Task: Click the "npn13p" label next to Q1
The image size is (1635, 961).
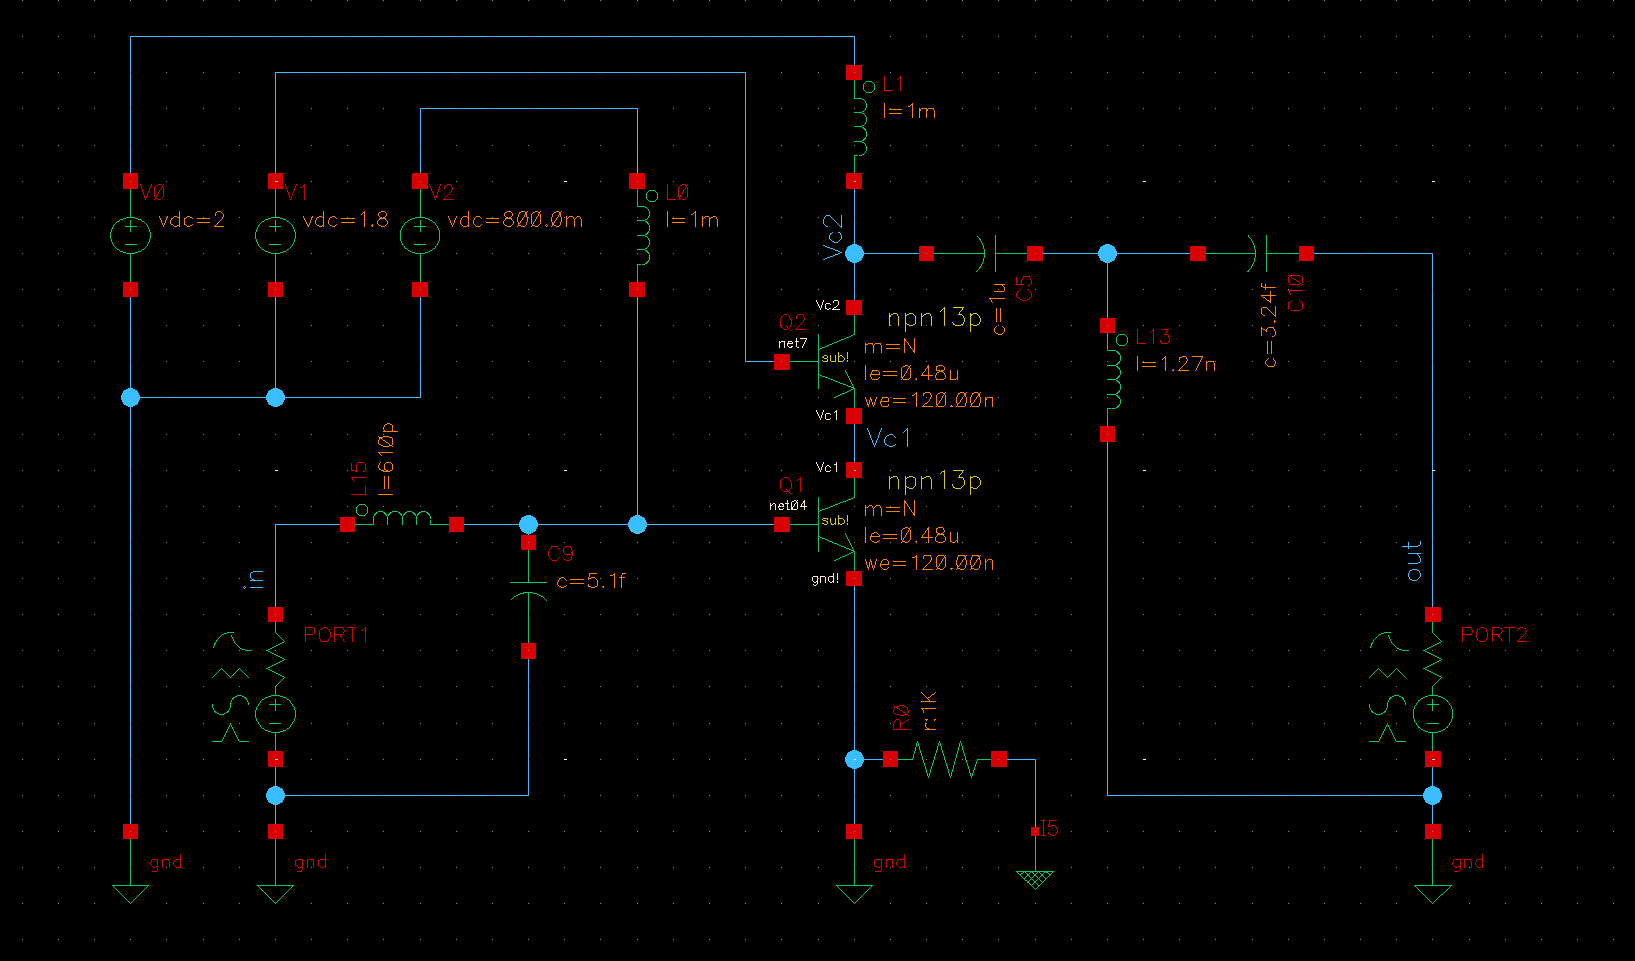Action: click(x=935, y=481)
